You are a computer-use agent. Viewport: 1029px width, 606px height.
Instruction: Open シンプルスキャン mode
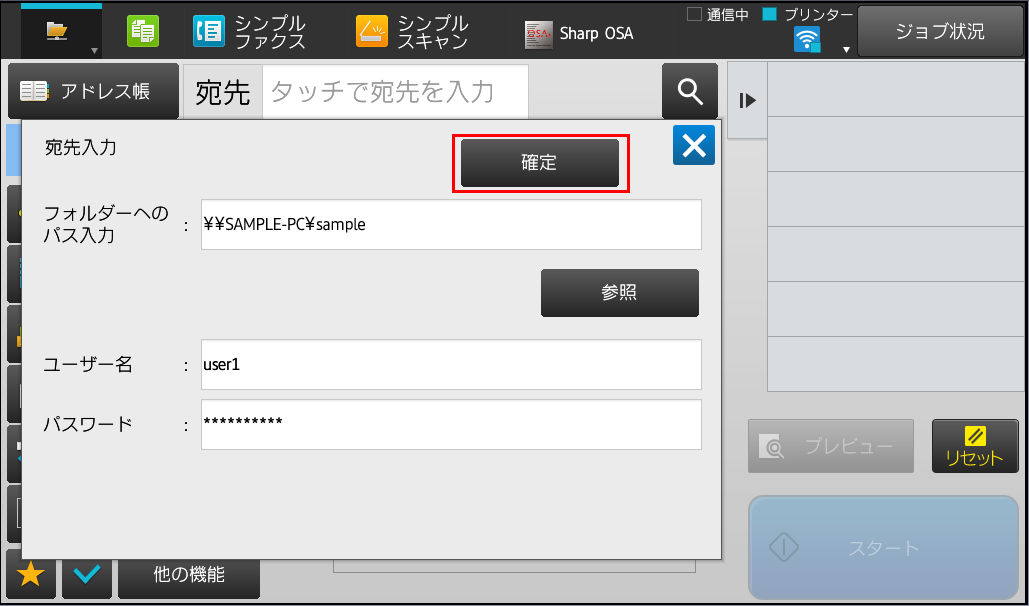click(412, 32)
